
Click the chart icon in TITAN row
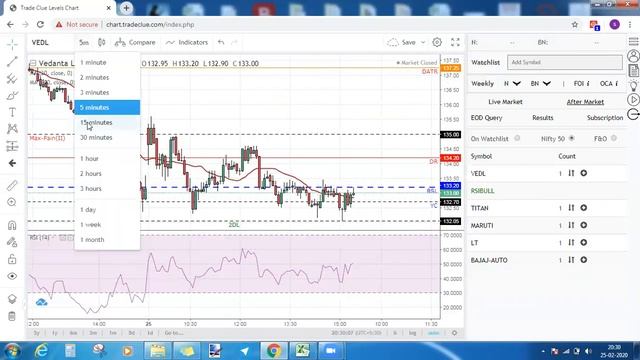(x=571, y=208)
